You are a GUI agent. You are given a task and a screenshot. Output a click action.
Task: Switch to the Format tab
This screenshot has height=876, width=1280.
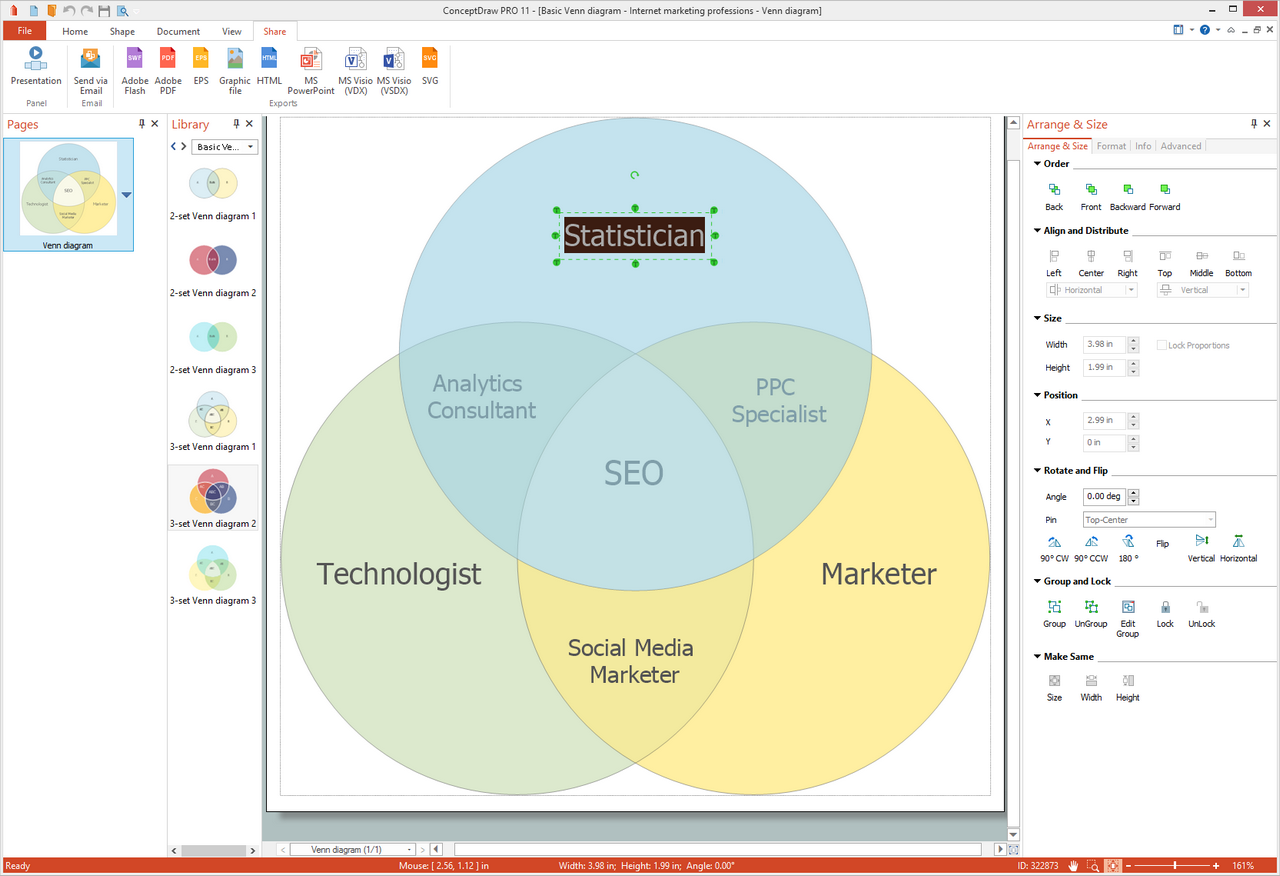(1111, 146)
